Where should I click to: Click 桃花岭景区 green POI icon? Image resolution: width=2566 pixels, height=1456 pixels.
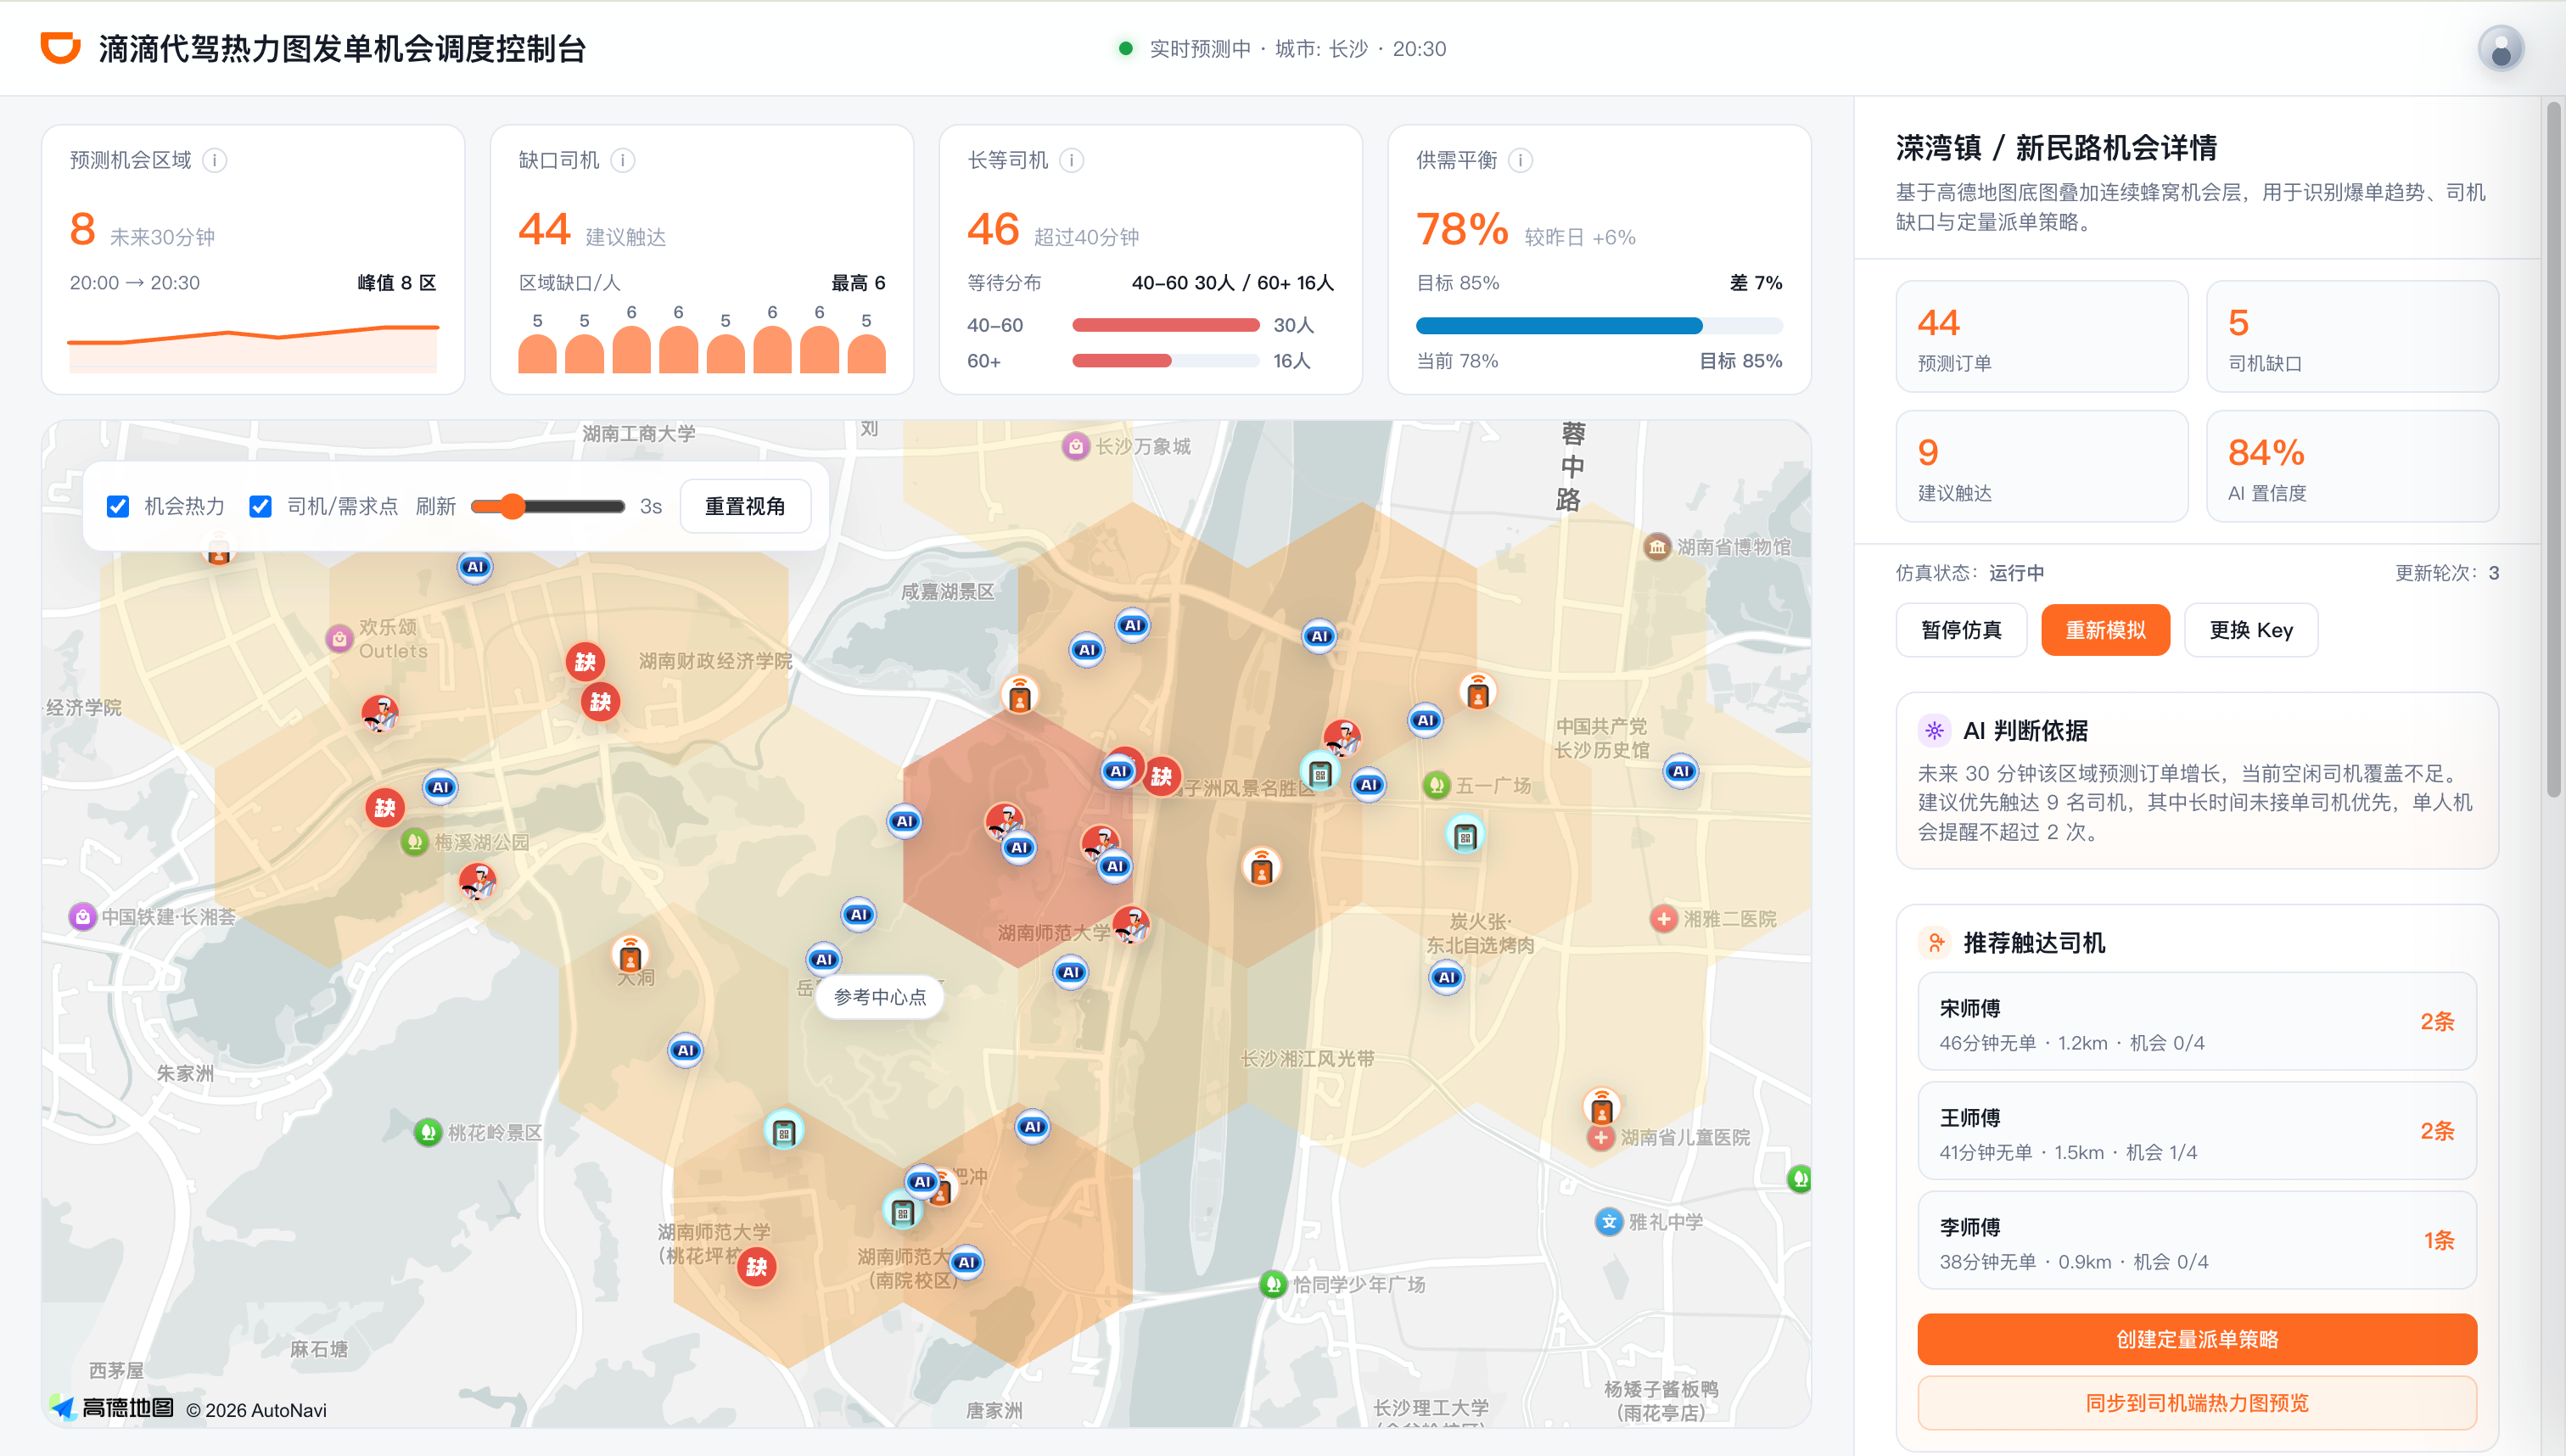tap(428, 1132)
